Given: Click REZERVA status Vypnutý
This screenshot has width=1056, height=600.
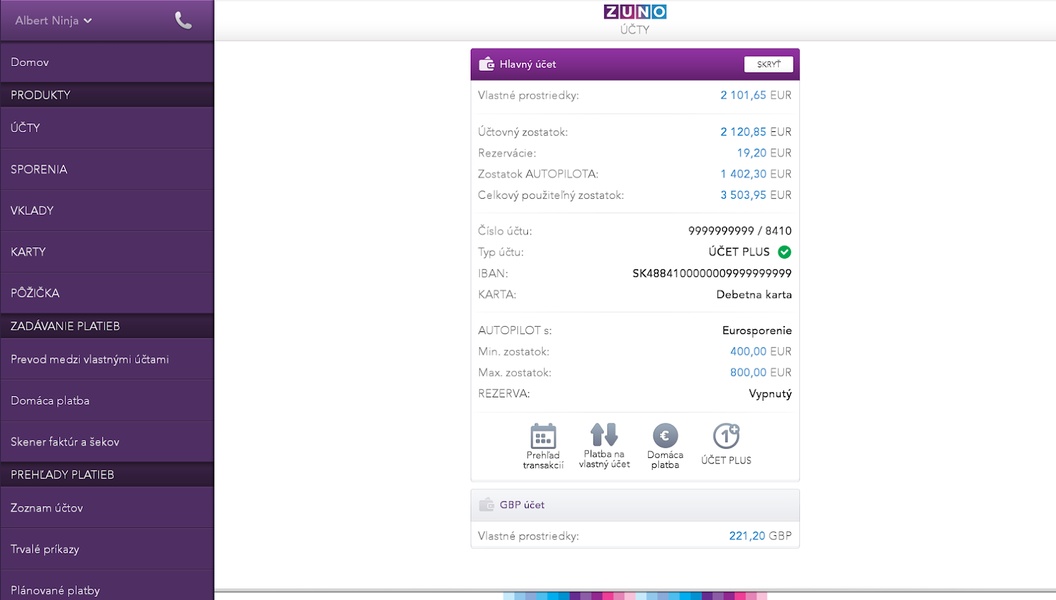Looking at the screenshot, I should [770, 394].
